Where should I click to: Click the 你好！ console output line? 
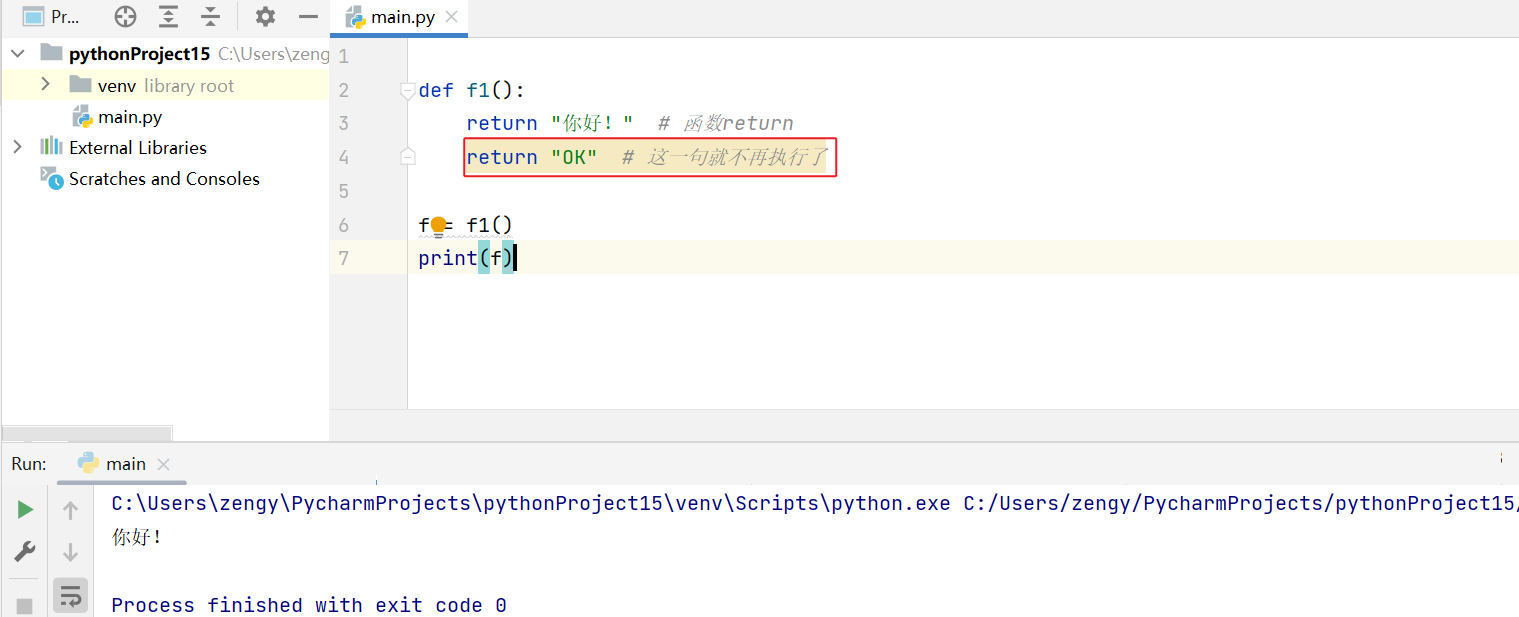pyautogui.click(x=137, y=537)
